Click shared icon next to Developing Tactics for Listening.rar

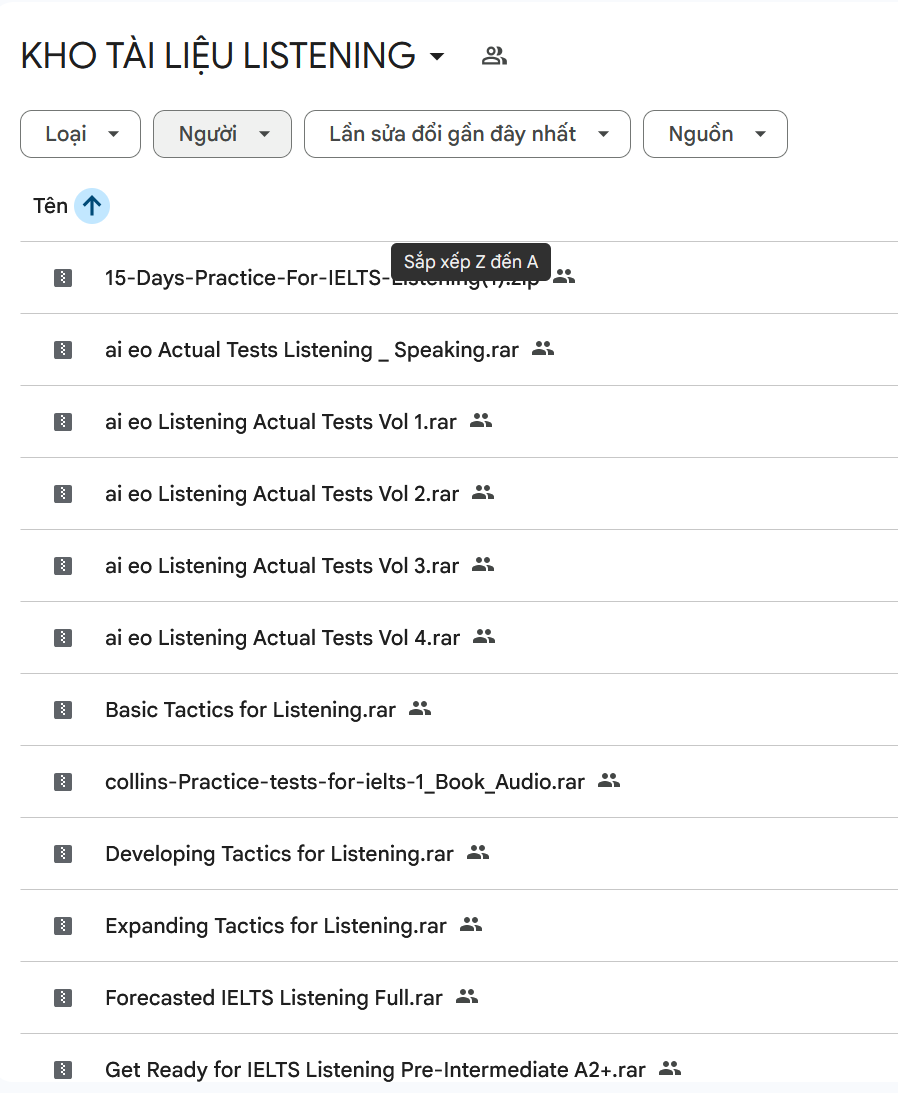[x=478, y=853]
